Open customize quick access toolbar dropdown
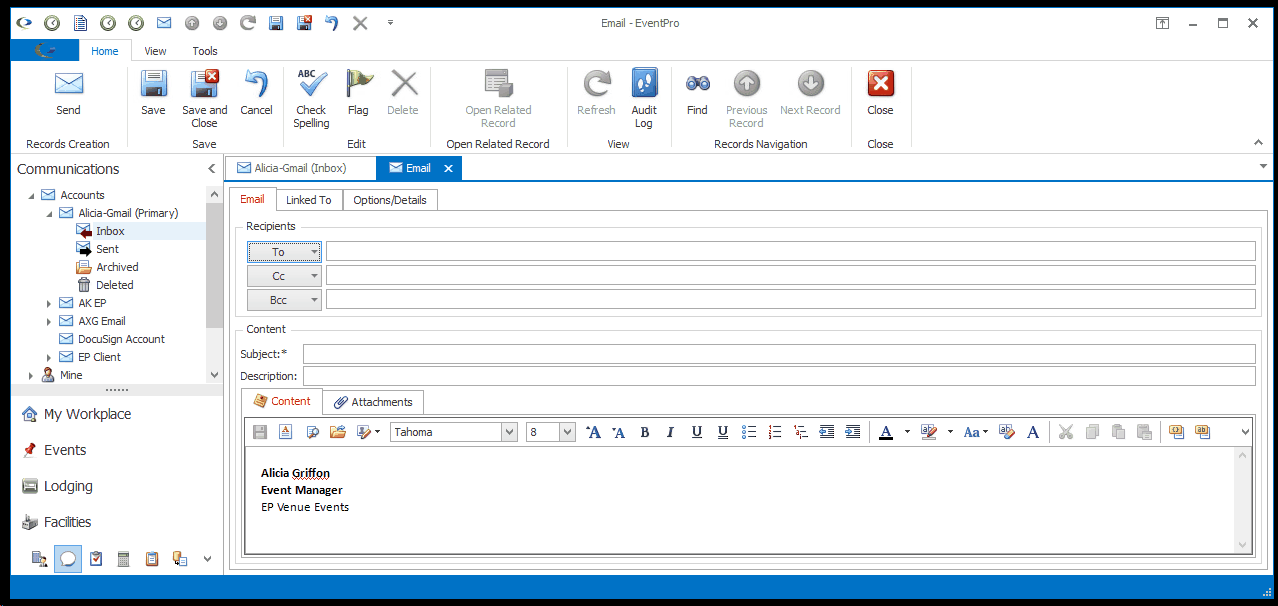 [x=390, y=22]
